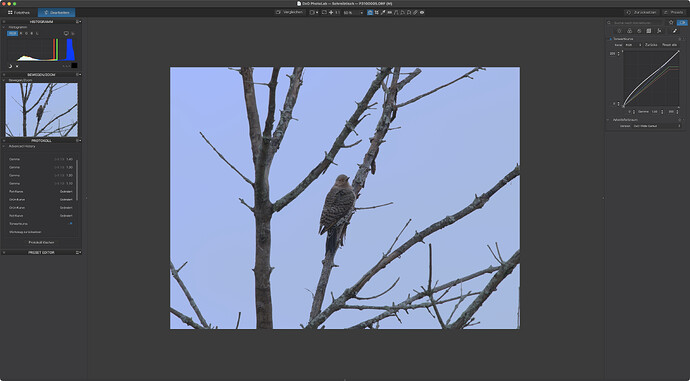This screenshot has height=381, width=690.
Task: Click the correction search field
Action: 636,22
